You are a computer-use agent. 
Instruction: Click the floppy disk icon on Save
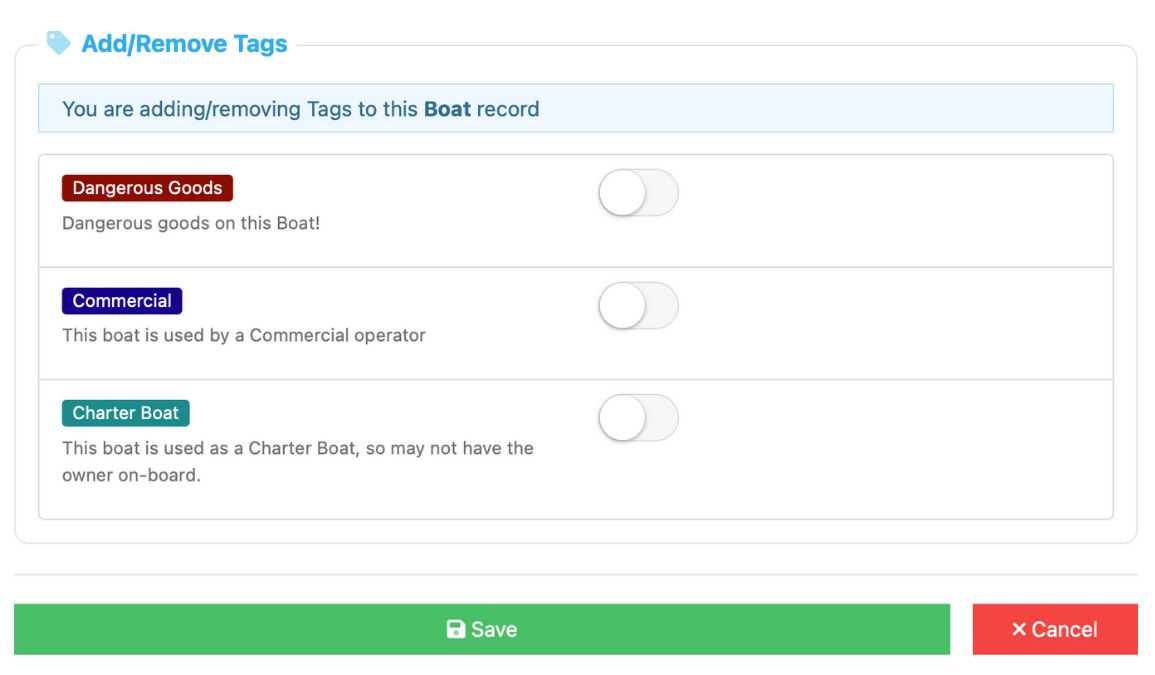point(456,629)
